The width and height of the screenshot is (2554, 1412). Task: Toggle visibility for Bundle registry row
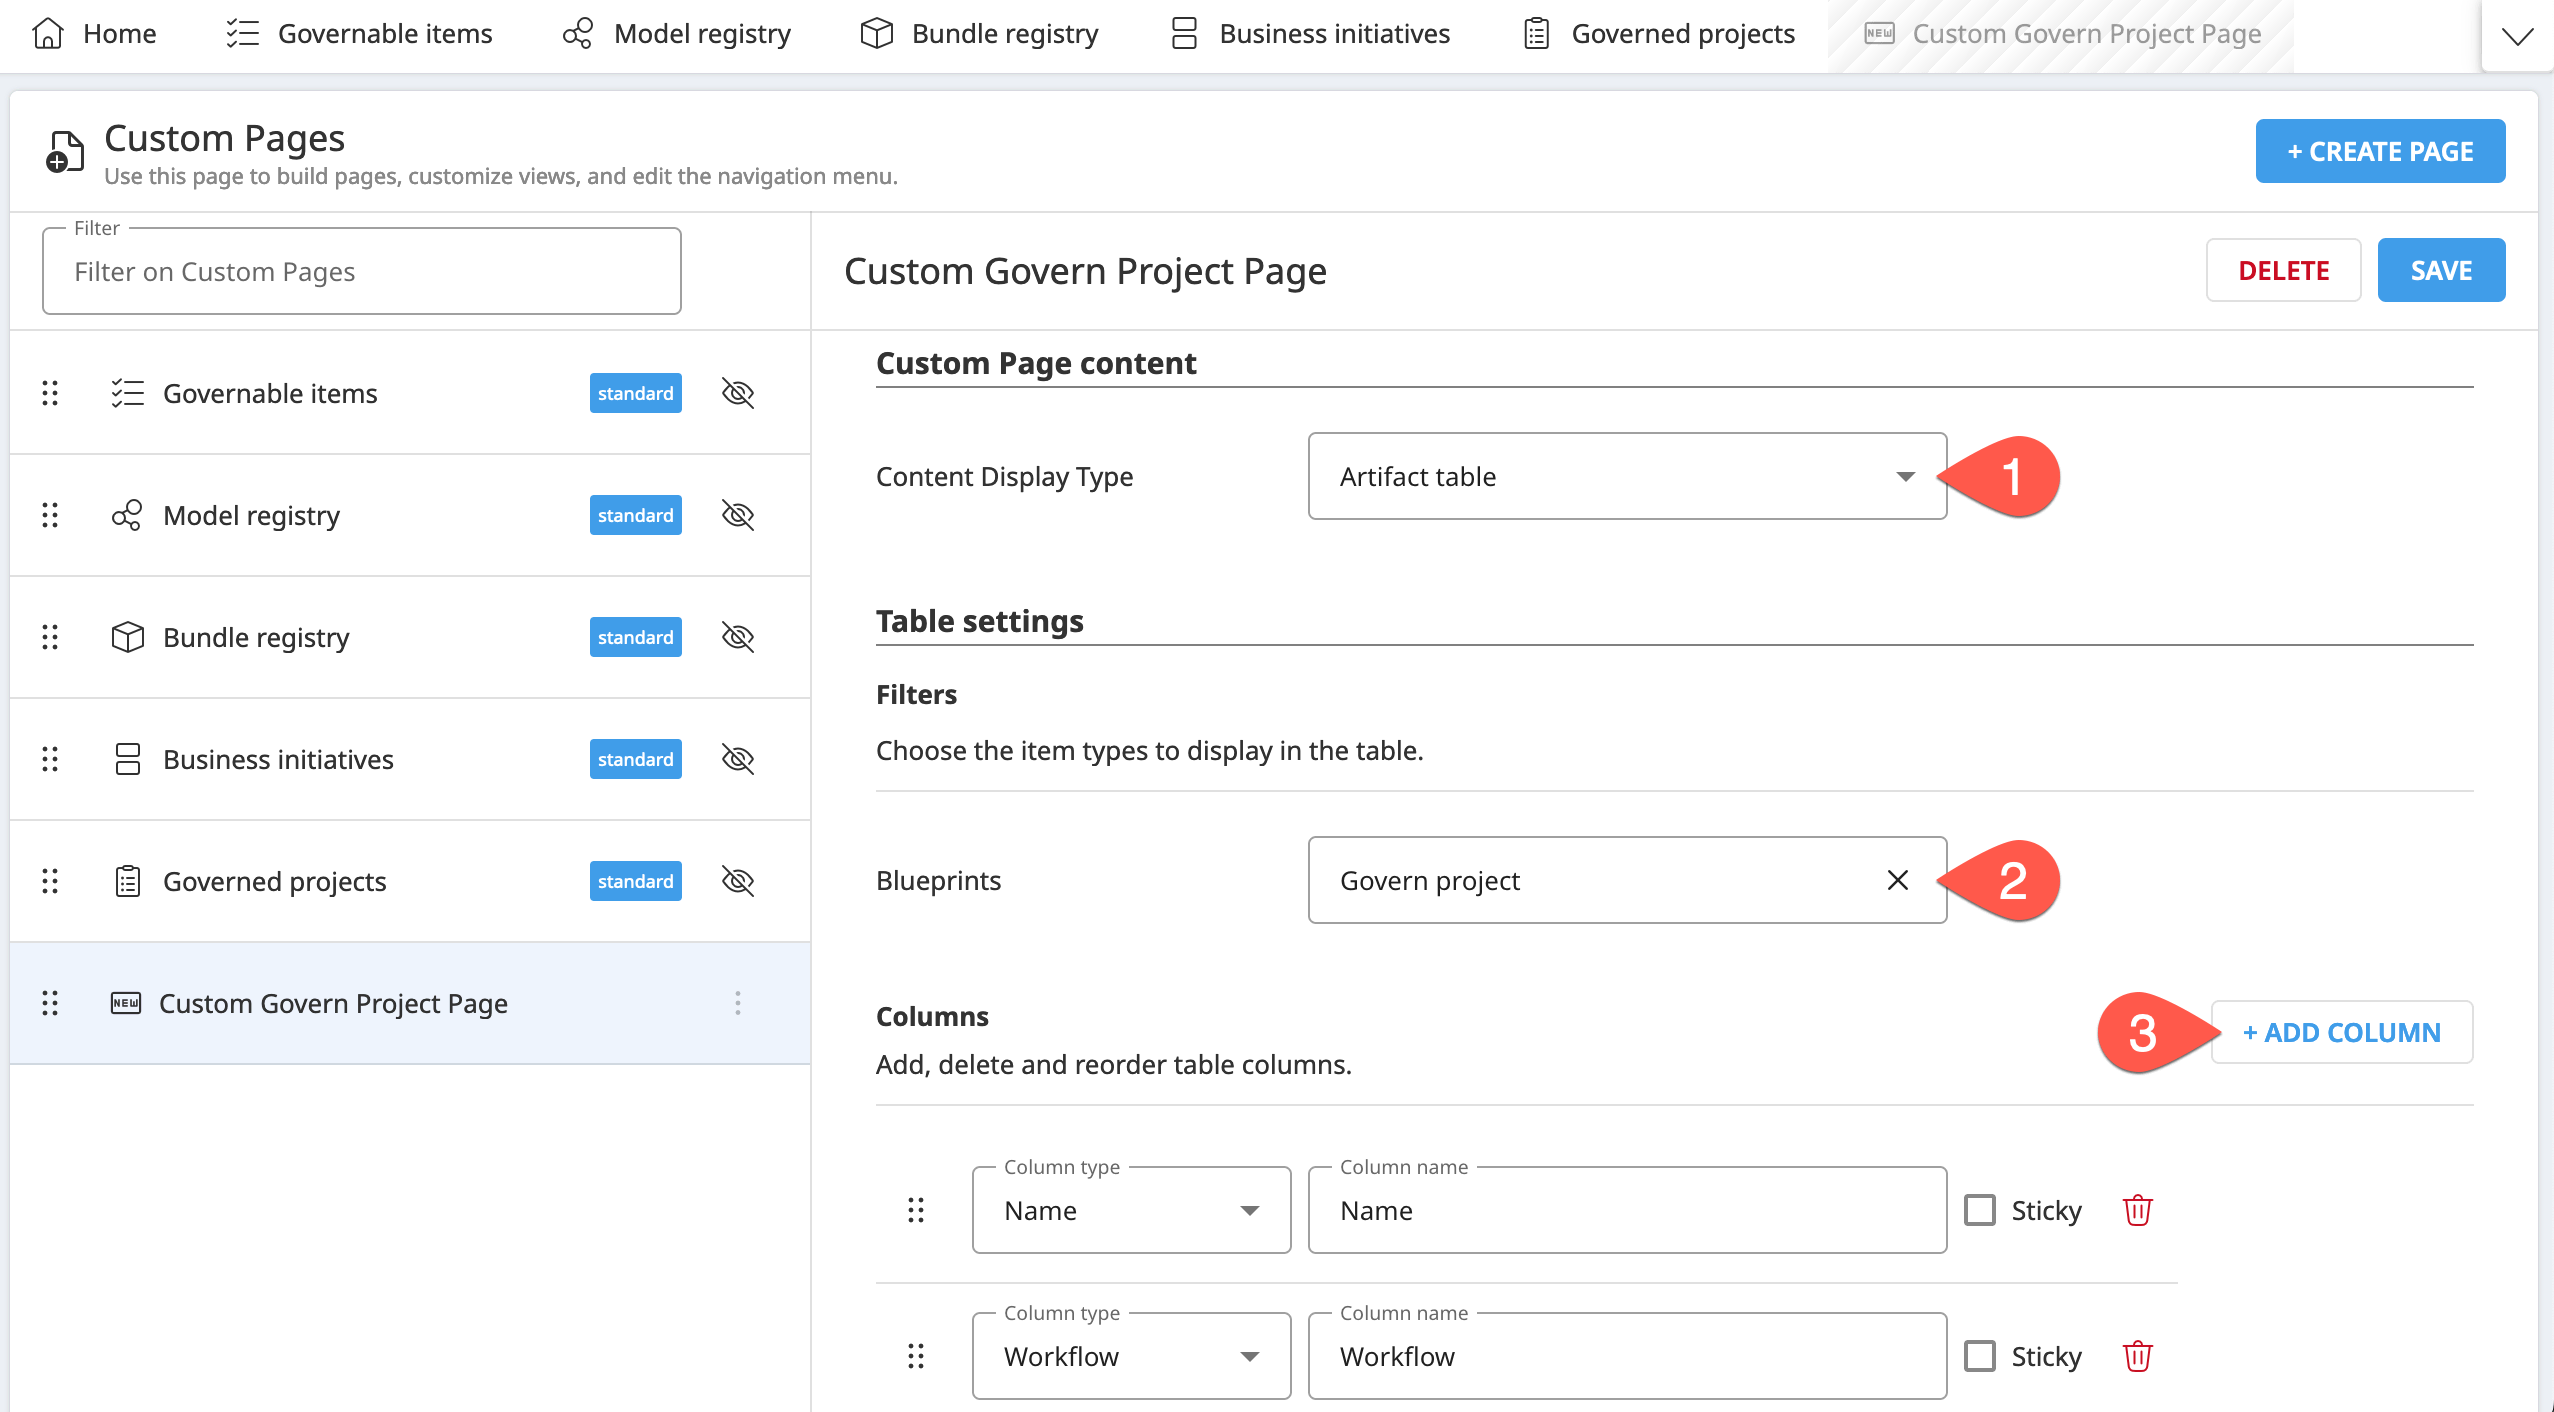[739, 636]
